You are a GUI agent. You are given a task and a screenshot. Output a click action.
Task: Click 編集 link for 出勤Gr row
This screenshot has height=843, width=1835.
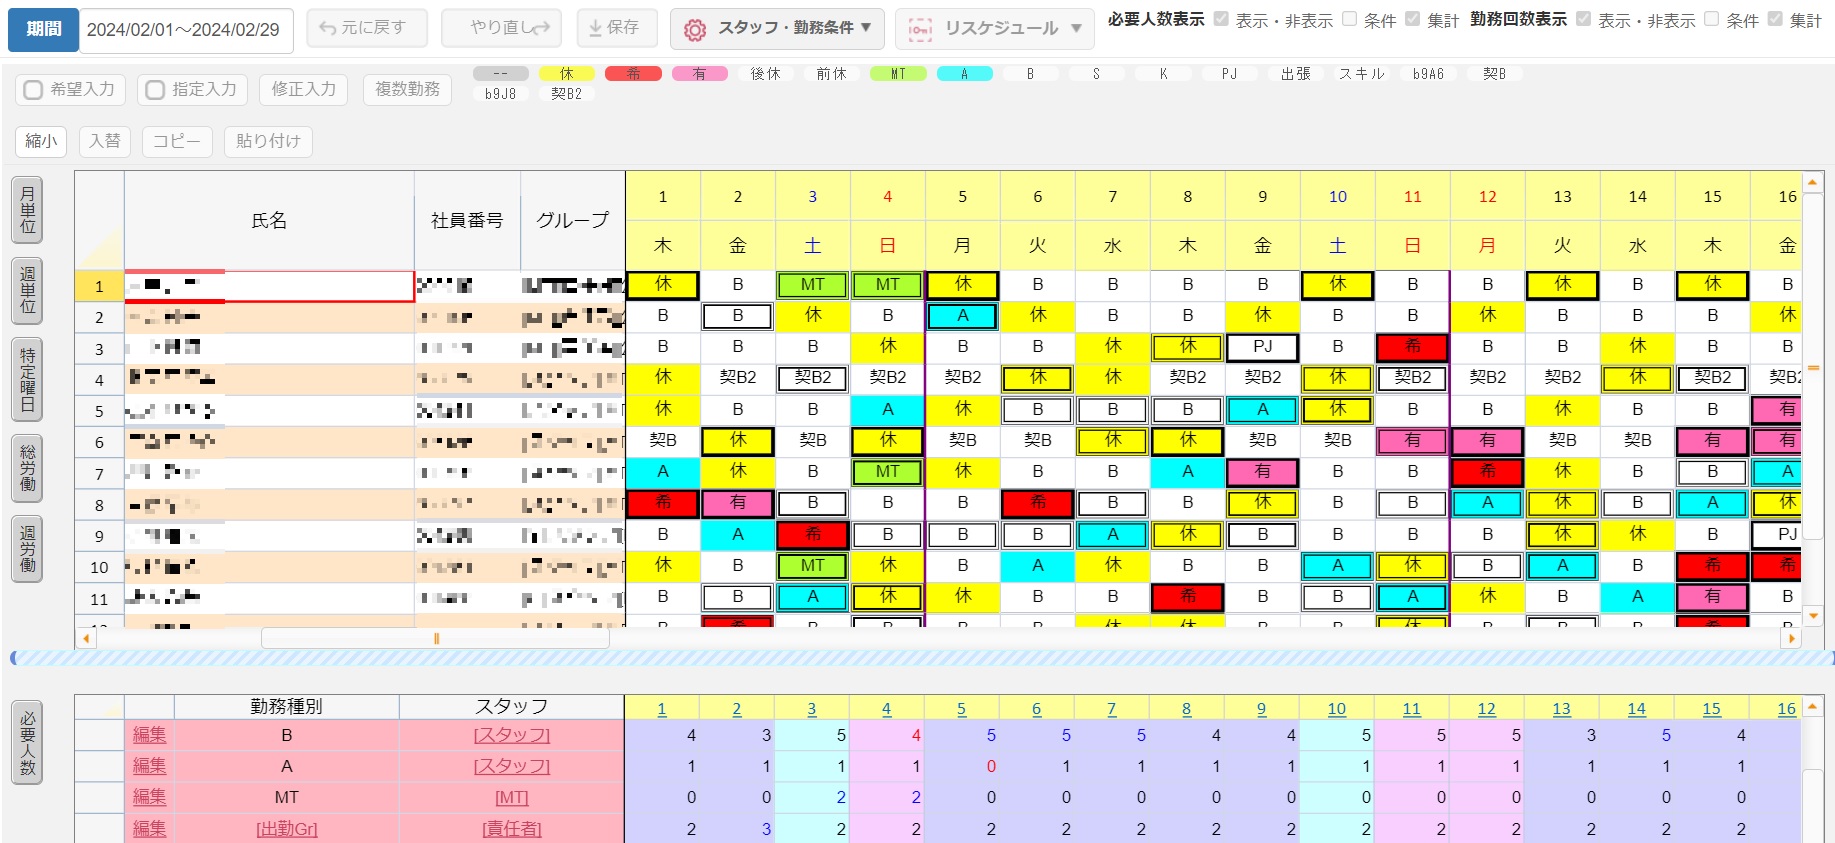click(x=149, y=828)
